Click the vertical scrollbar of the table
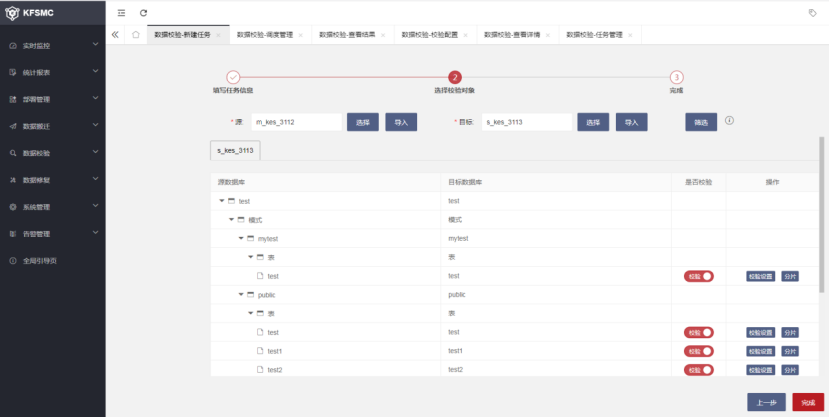 822,215
